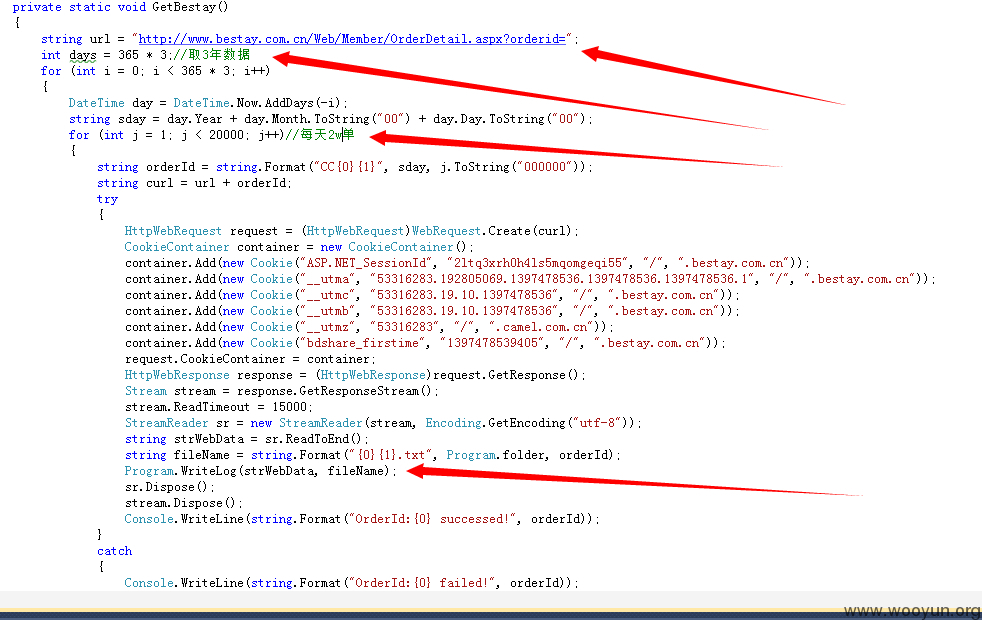Click the outer for loop 'i < 365 * 3'
The height and width of the screenshot is (620, 982).
coord(156,71)
